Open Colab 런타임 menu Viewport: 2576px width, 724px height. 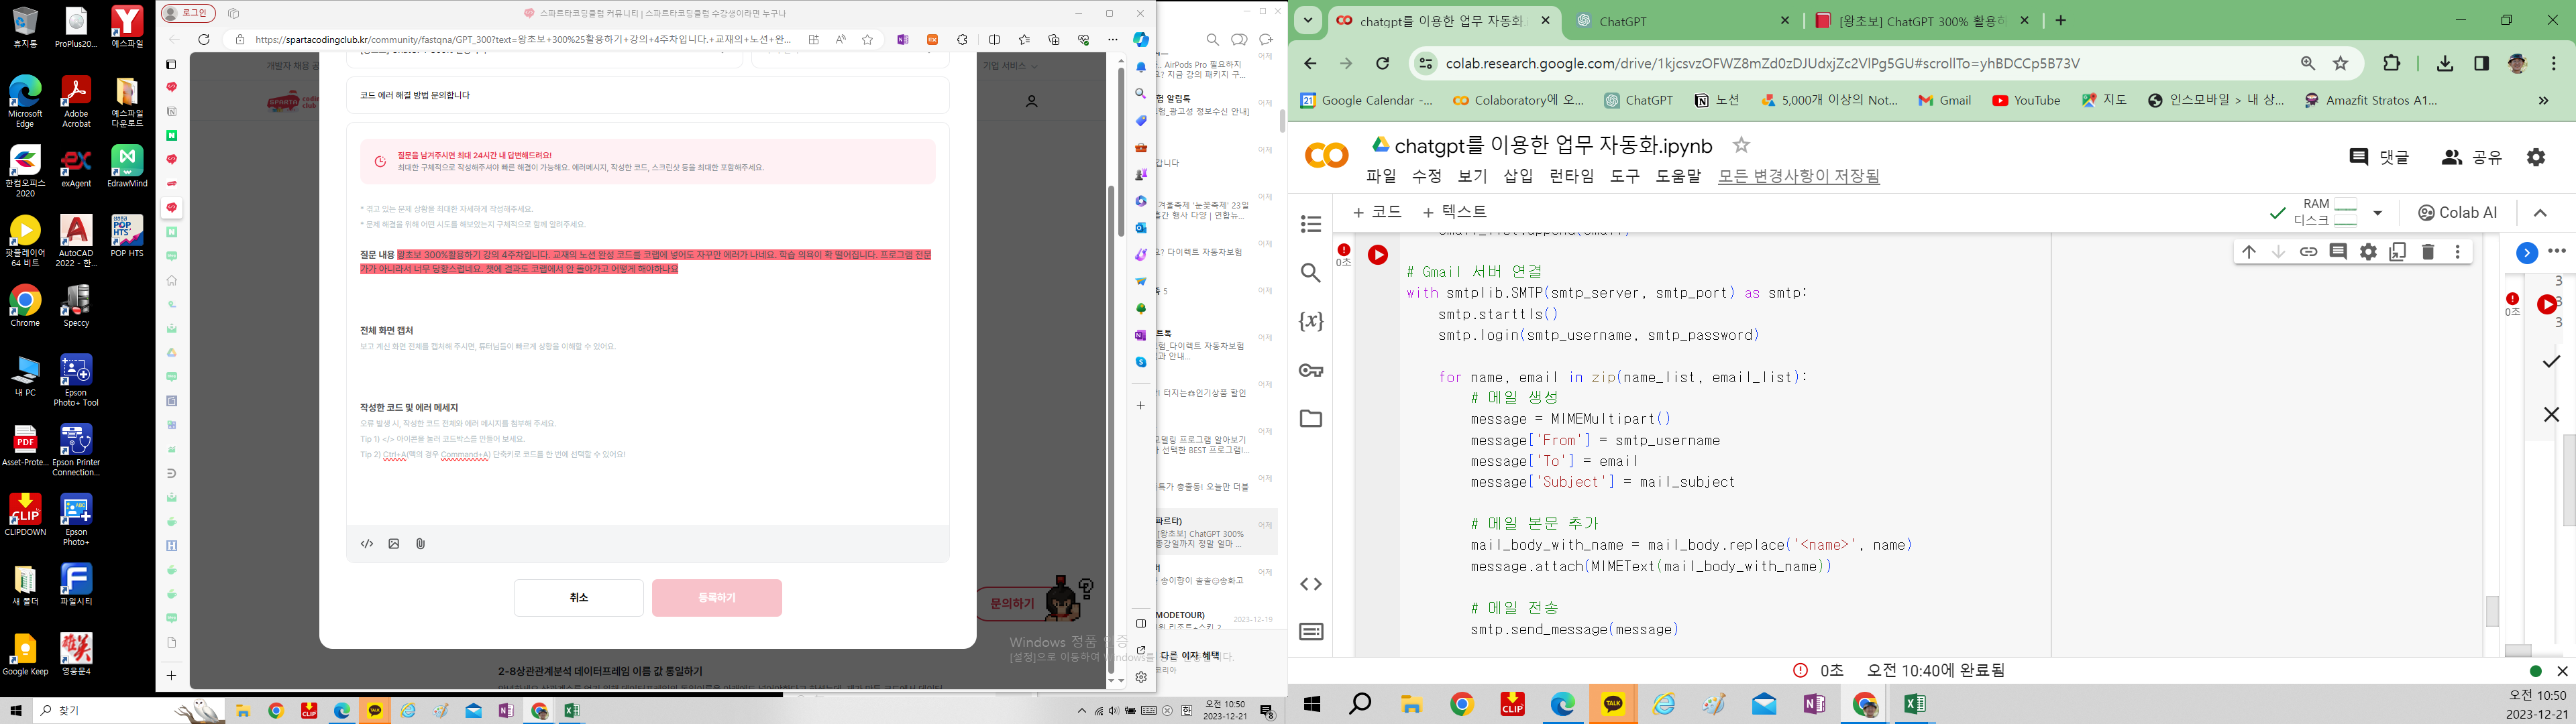[x=1571, y=176]
